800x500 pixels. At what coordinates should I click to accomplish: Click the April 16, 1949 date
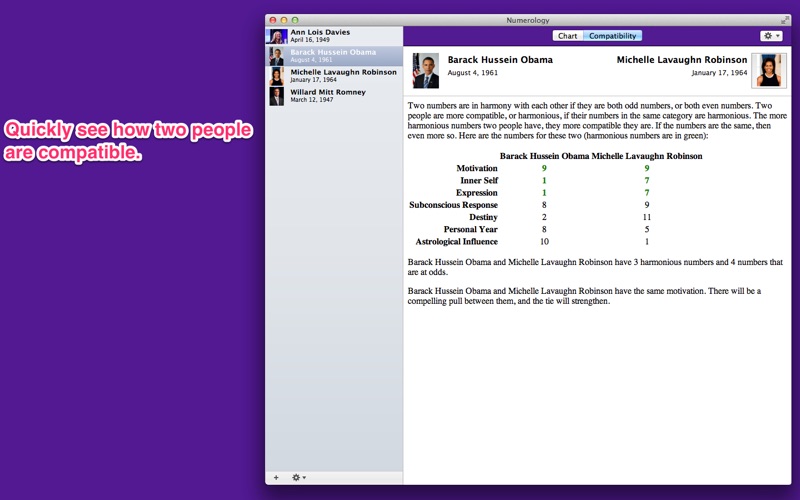pos(310,40)
